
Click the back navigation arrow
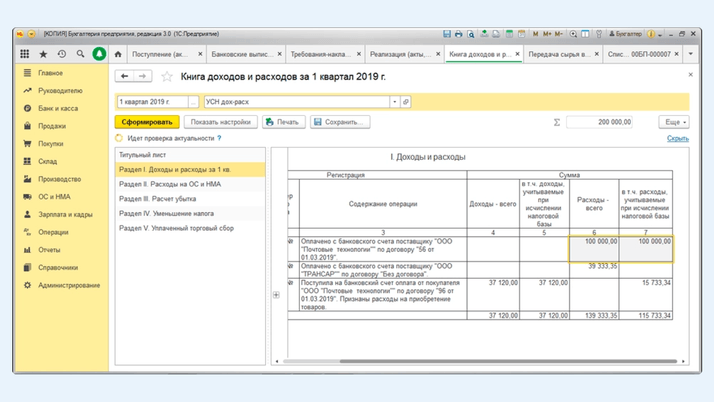(x=125, y=76)
